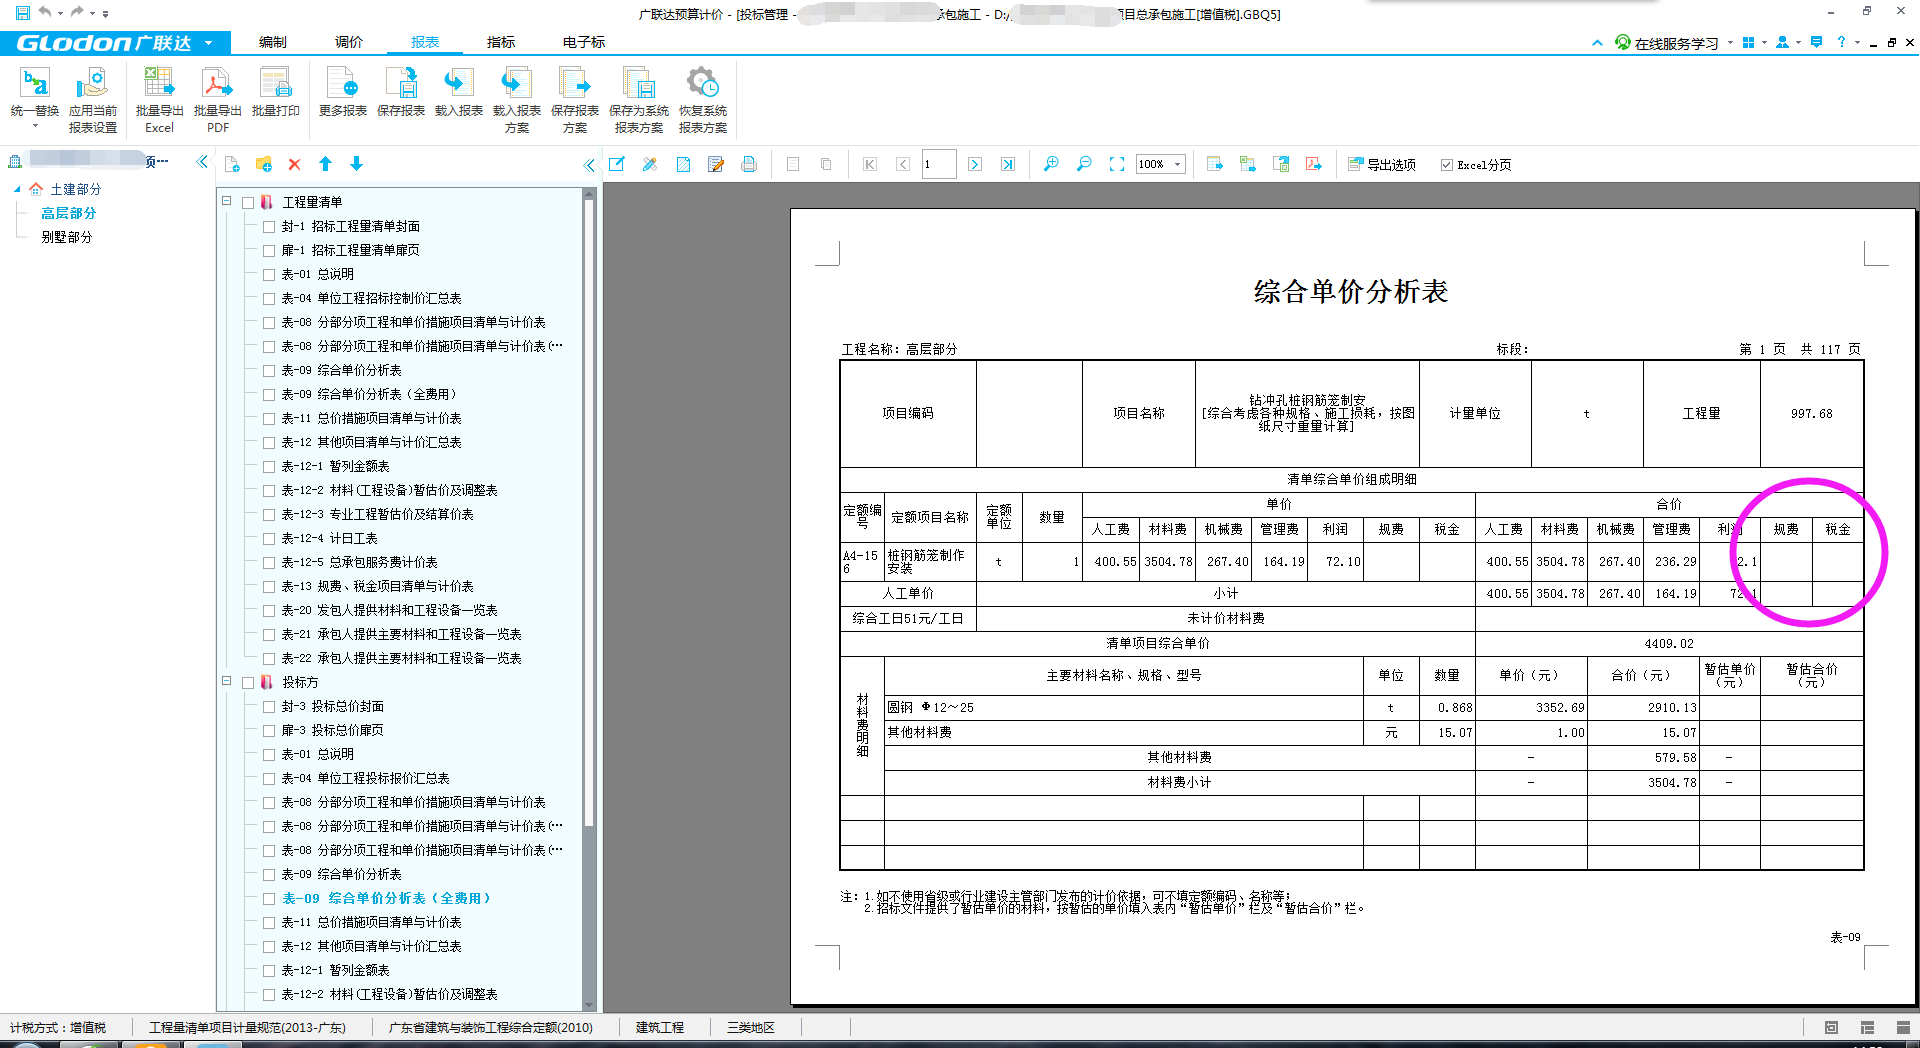
Task: Export current report to PDF icon
Action: 1314,164
